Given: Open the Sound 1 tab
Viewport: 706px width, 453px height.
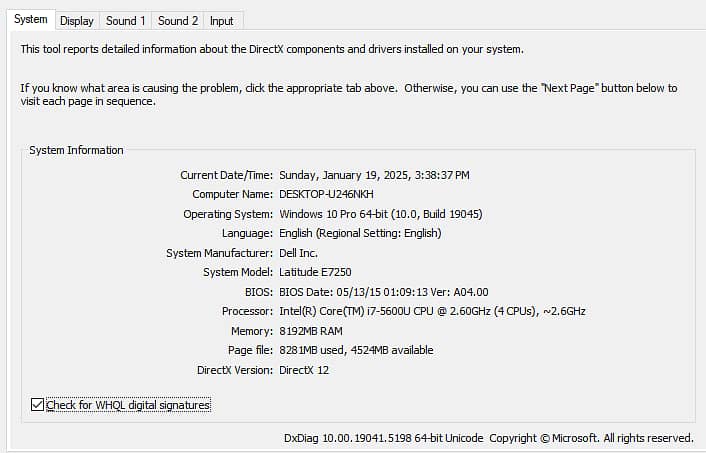Looking at the screenshot, I should pos(126,21).
